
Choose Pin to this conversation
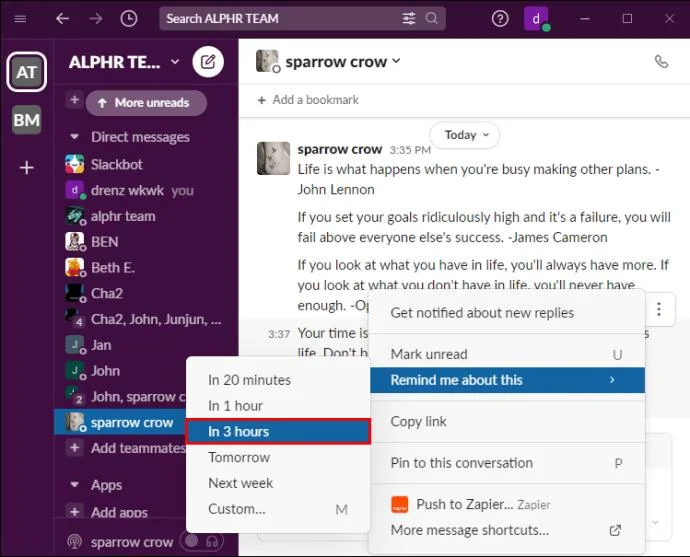(x=507, y=463)
